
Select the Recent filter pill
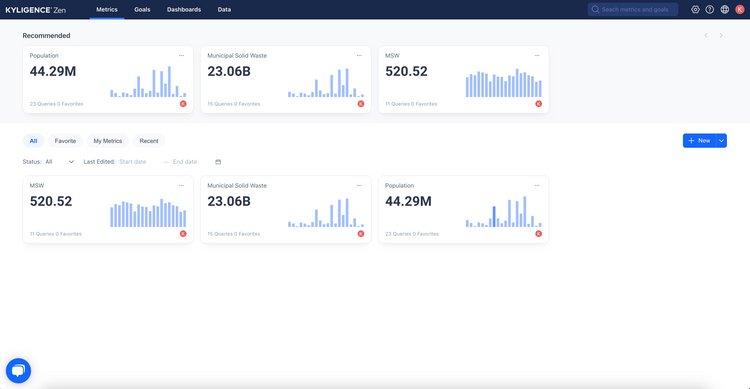pyautogui.click(x=149, y=141)
